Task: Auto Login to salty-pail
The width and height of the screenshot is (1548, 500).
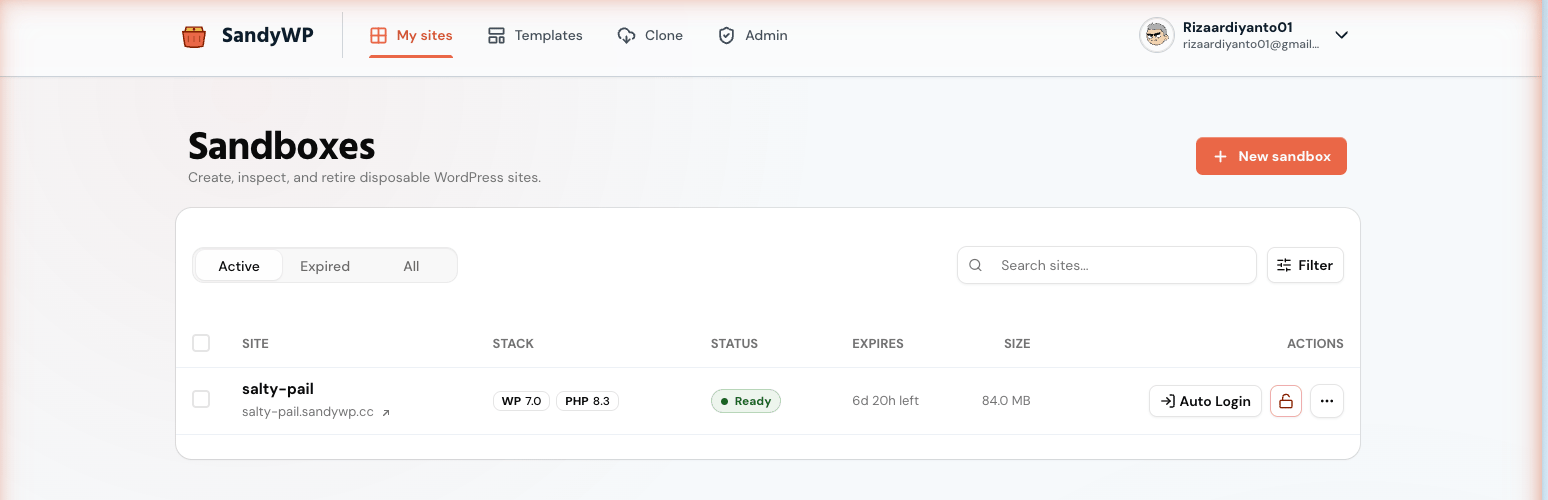Action: [x=1205, y=401]
